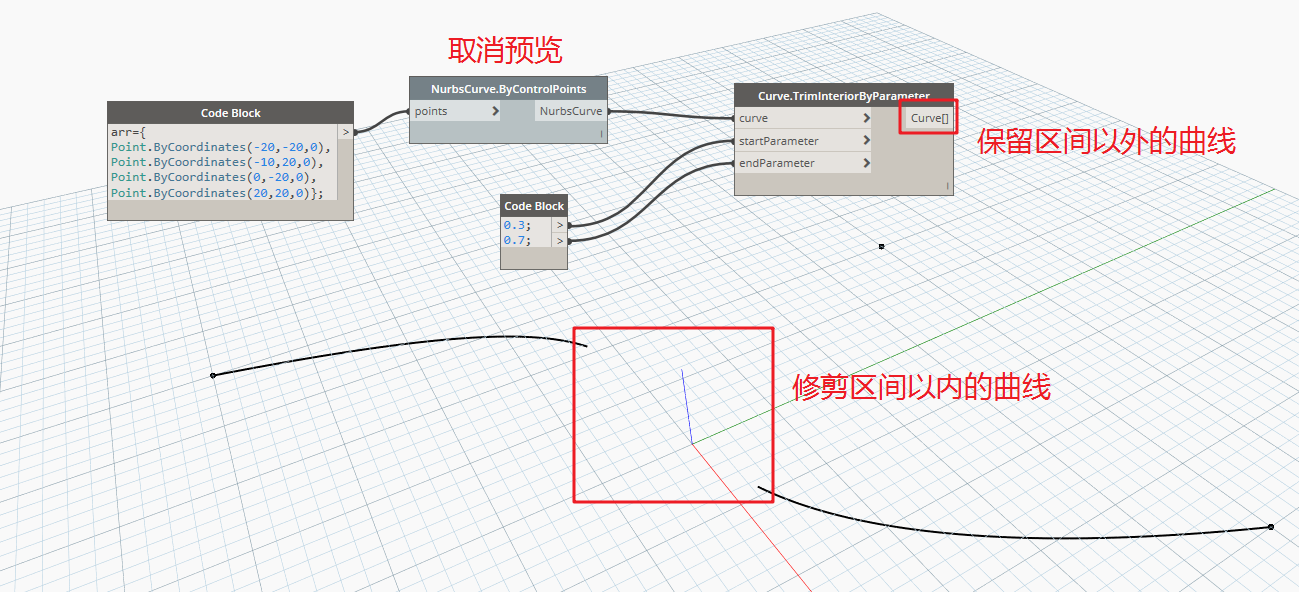Screen dimensions: 1299x592
Task: Click the Curve[] output port
Action: [x=929, y=118]
